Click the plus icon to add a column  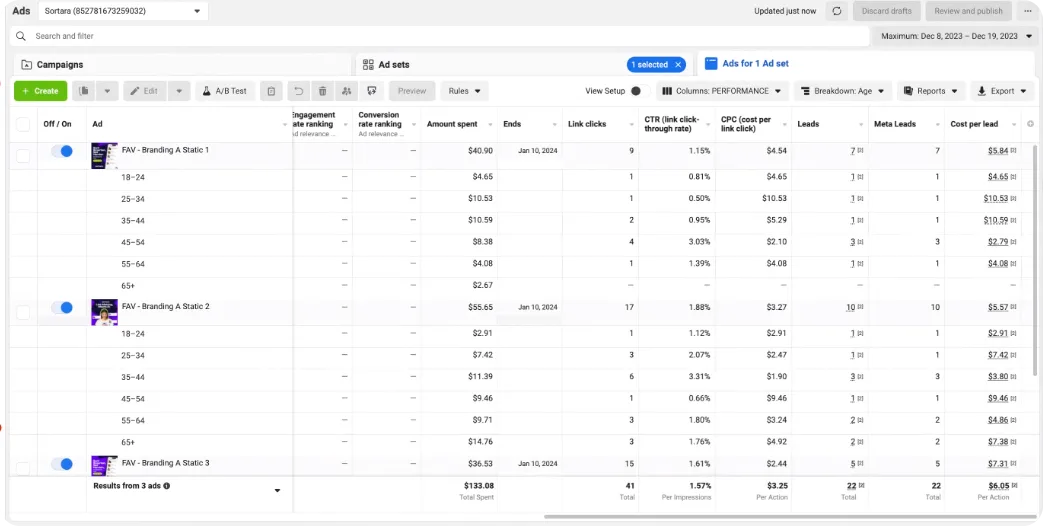1030,124
